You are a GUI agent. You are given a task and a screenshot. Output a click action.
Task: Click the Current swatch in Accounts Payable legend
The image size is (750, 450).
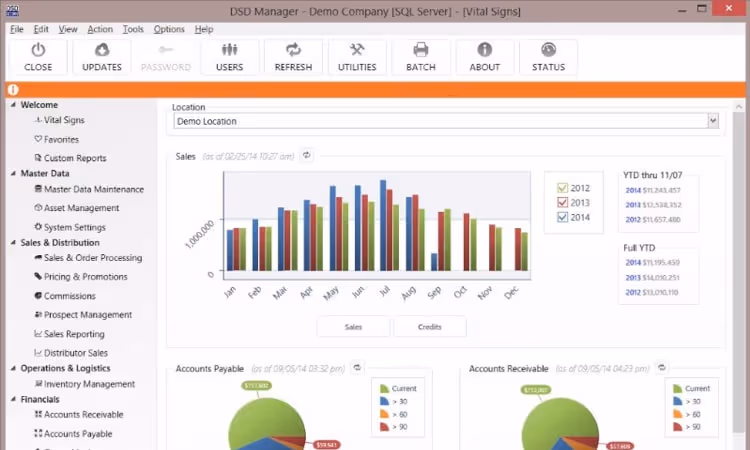[x=384, y=388]
